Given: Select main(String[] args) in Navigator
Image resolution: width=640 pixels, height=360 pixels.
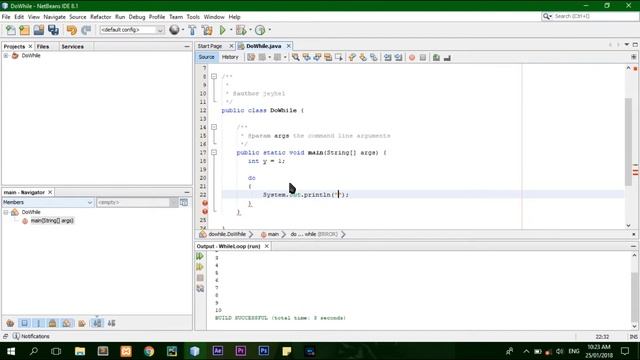Looking at the screenshot, I should (52, 221).
